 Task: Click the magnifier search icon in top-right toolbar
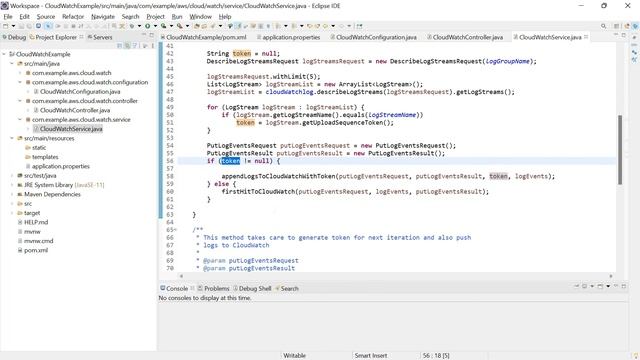pyautogui.click(x=603, y=26)
